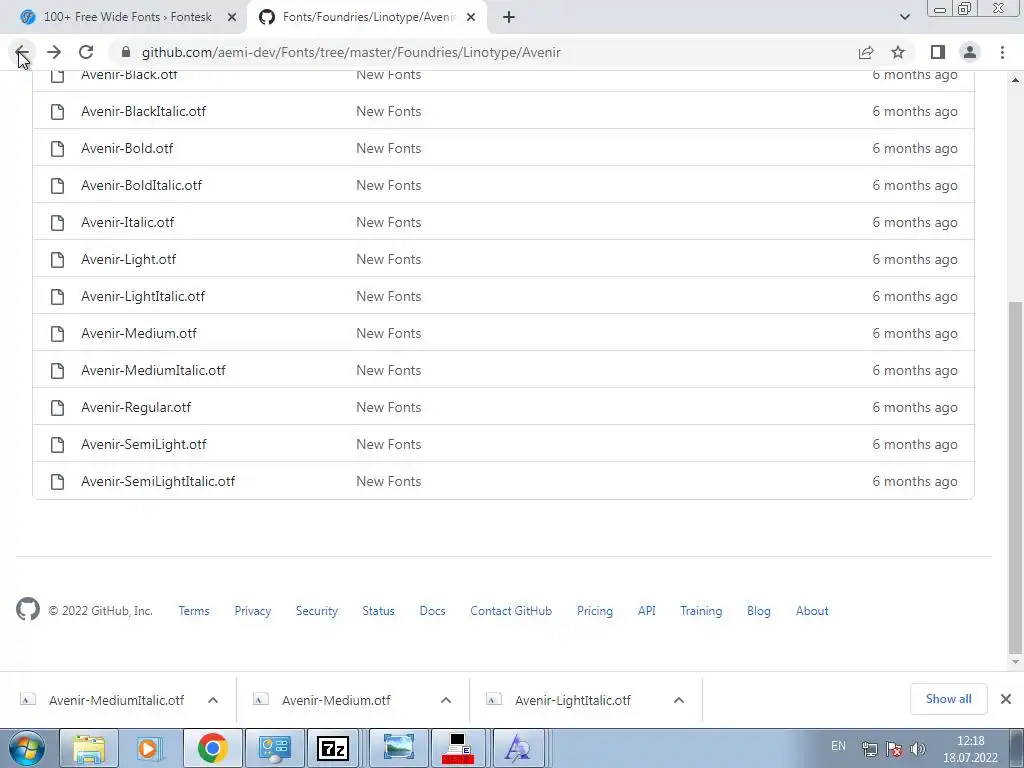1024x768 pixels.
Task: Click the page vertical scrollbar thumb
Action: 1015,477
